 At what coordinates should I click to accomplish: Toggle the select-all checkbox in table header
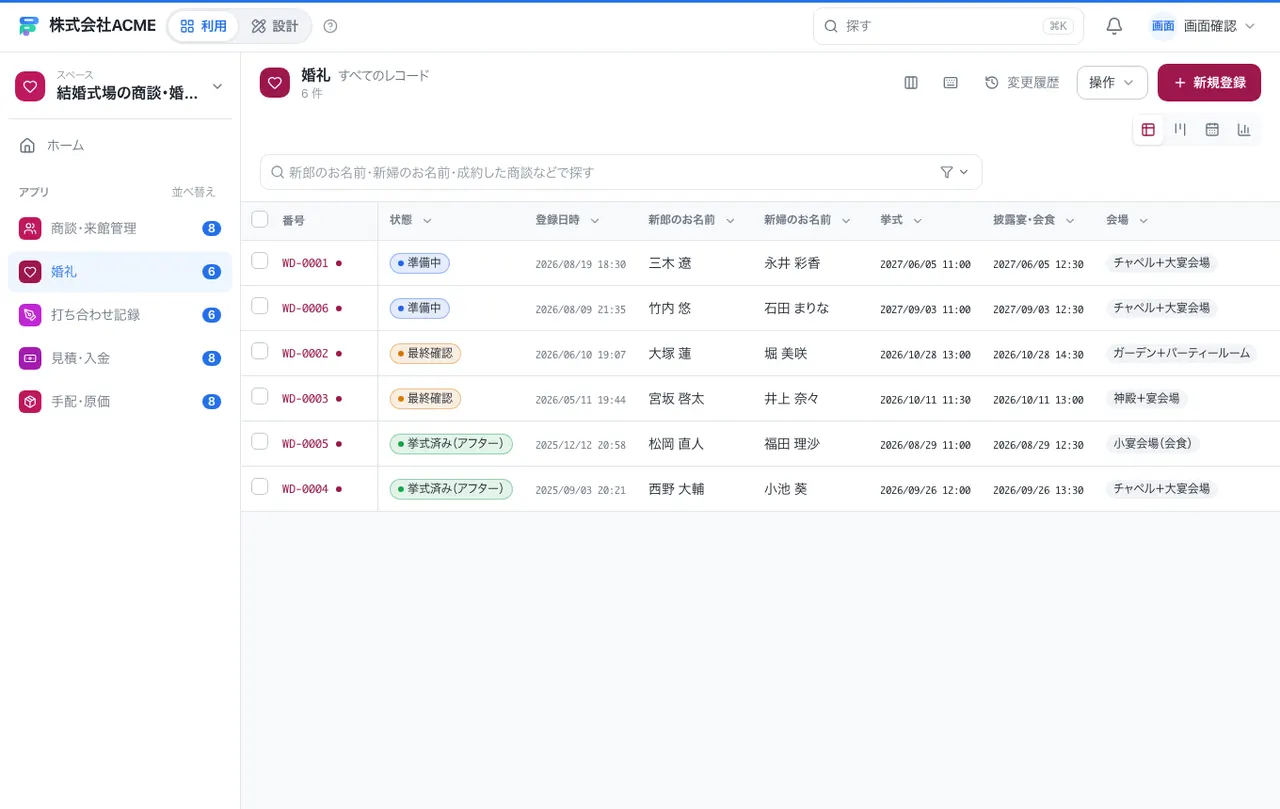(260, 219)
